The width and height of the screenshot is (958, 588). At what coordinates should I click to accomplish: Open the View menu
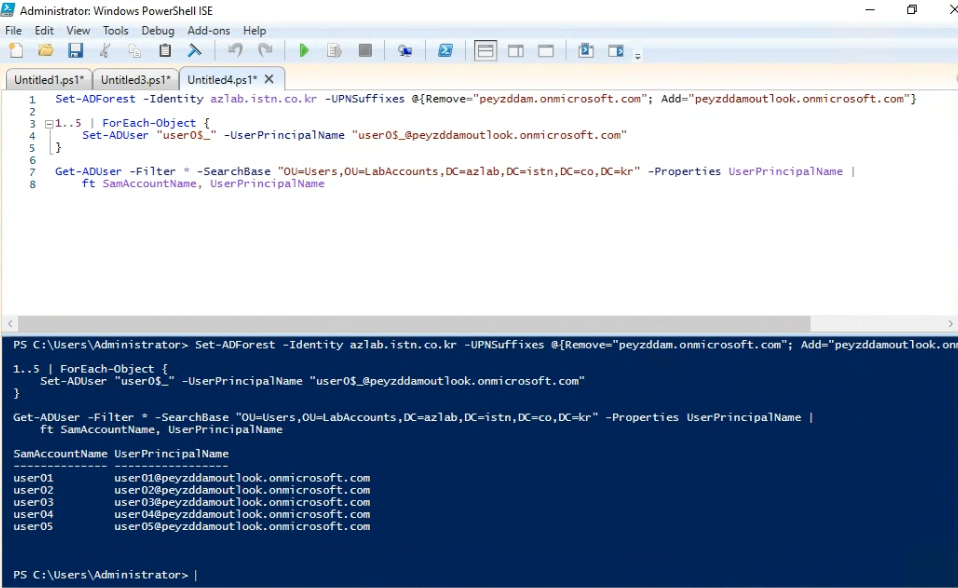pos(78,31)
